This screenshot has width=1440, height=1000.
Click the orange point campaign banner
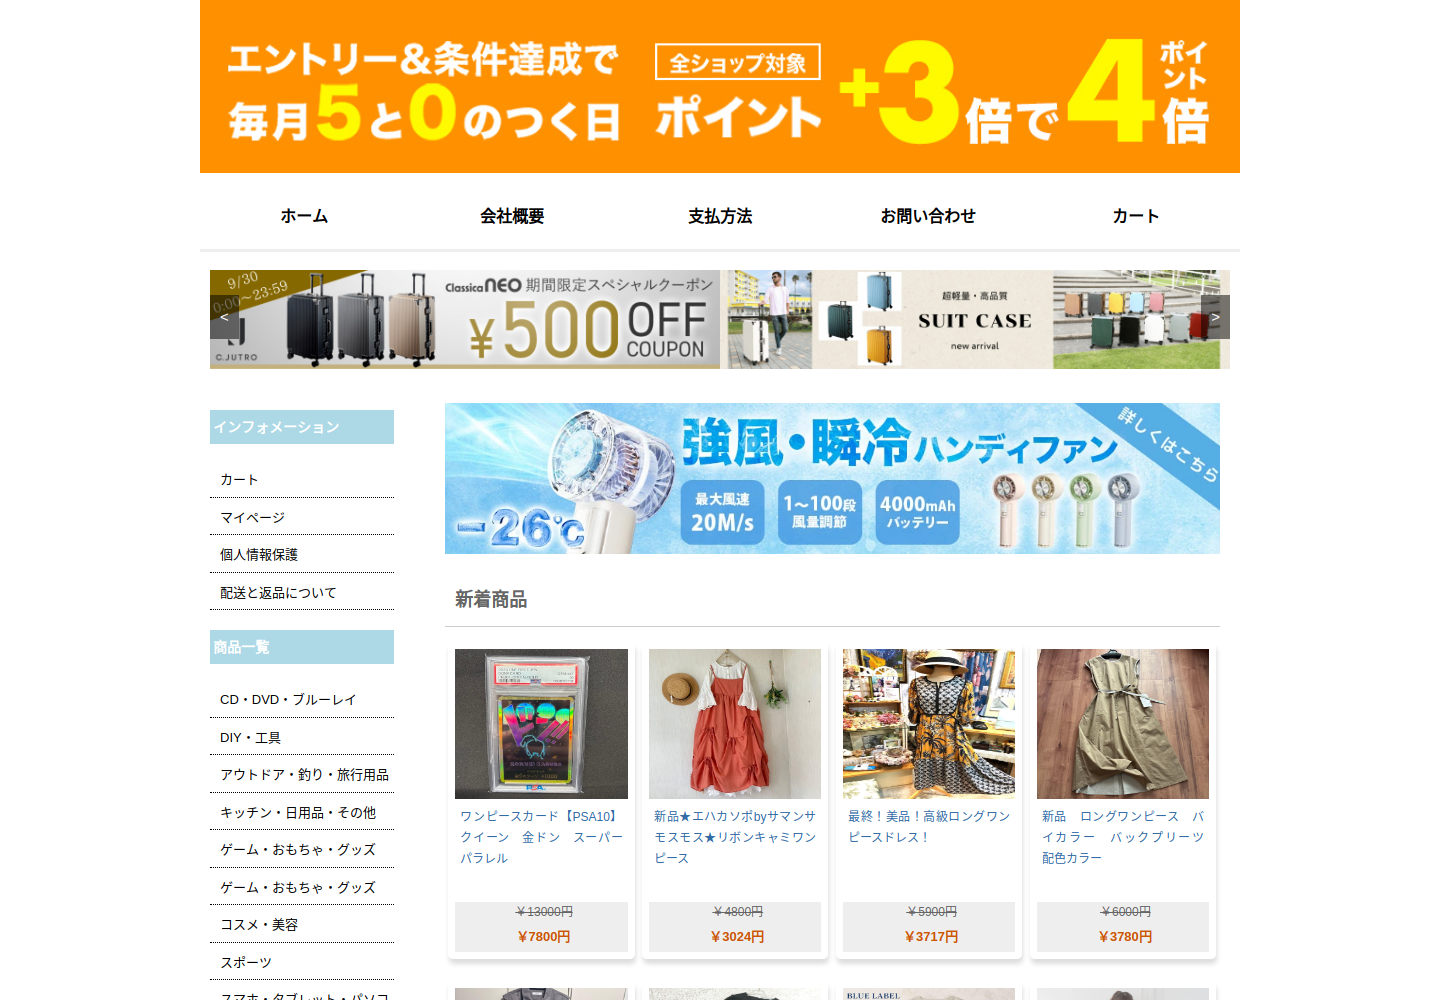[x=720, y=87]
